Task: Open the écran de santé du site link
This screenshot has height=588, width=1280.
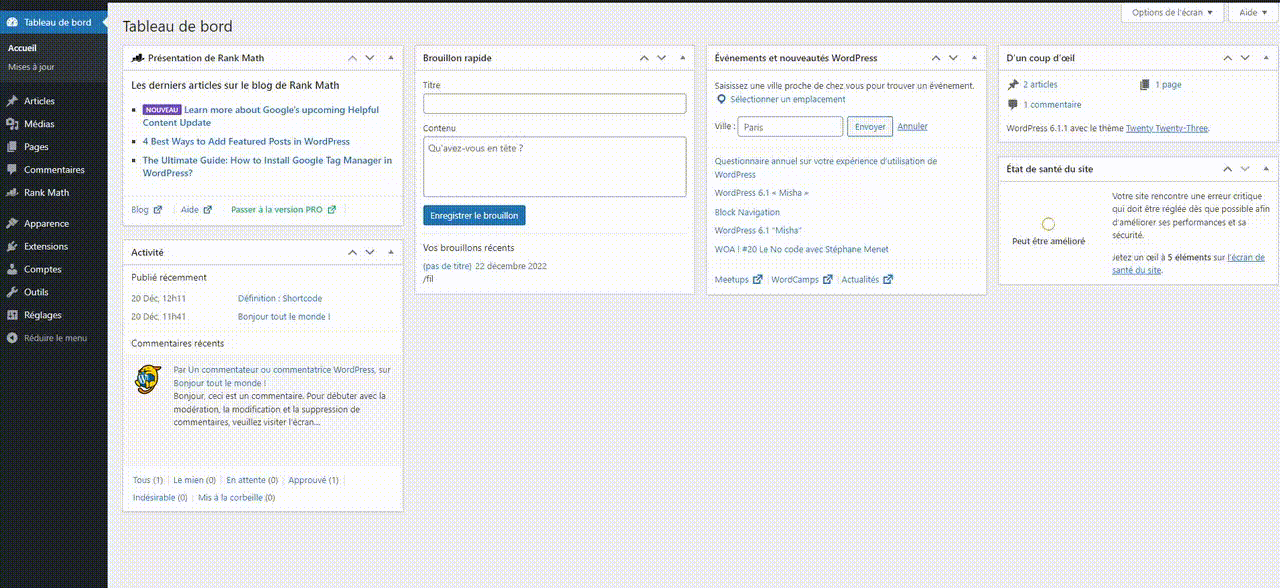Action: pos(1187,264)
